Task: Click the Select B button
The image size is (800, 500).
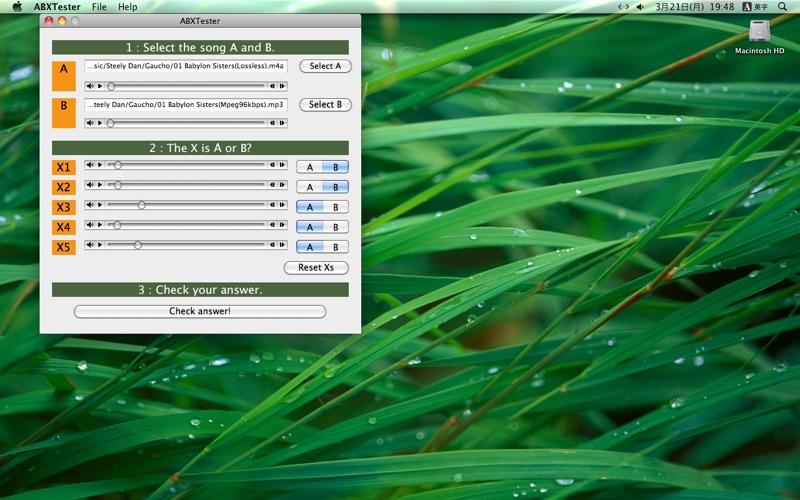Action: tap(325, 105)
